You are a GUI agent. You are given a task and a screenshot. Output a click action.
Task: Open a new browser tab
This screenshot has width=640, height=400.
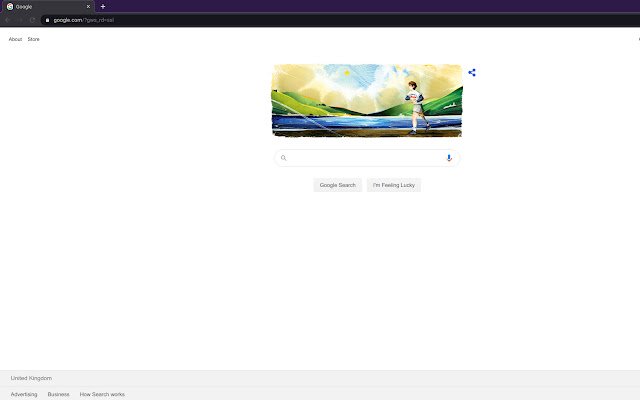[x=103, y=7]
